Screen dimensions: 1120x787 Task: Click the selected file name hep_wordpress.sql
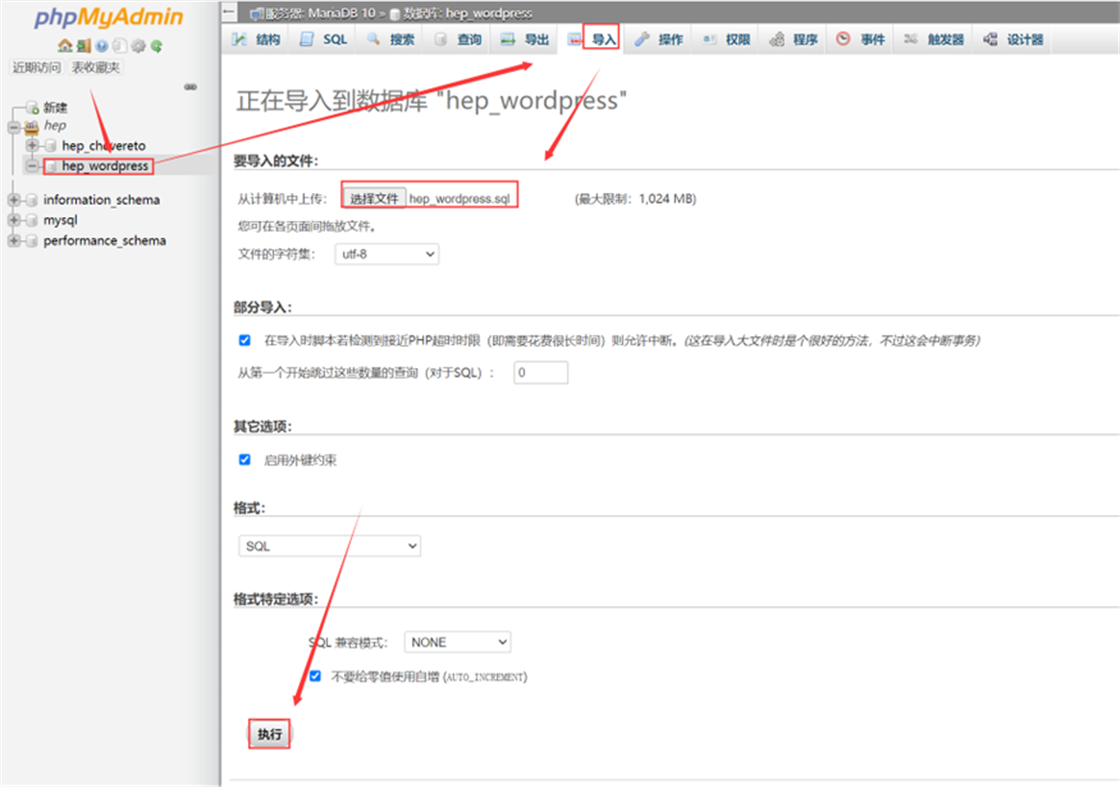pyautogui.click(x=459, y=199)
